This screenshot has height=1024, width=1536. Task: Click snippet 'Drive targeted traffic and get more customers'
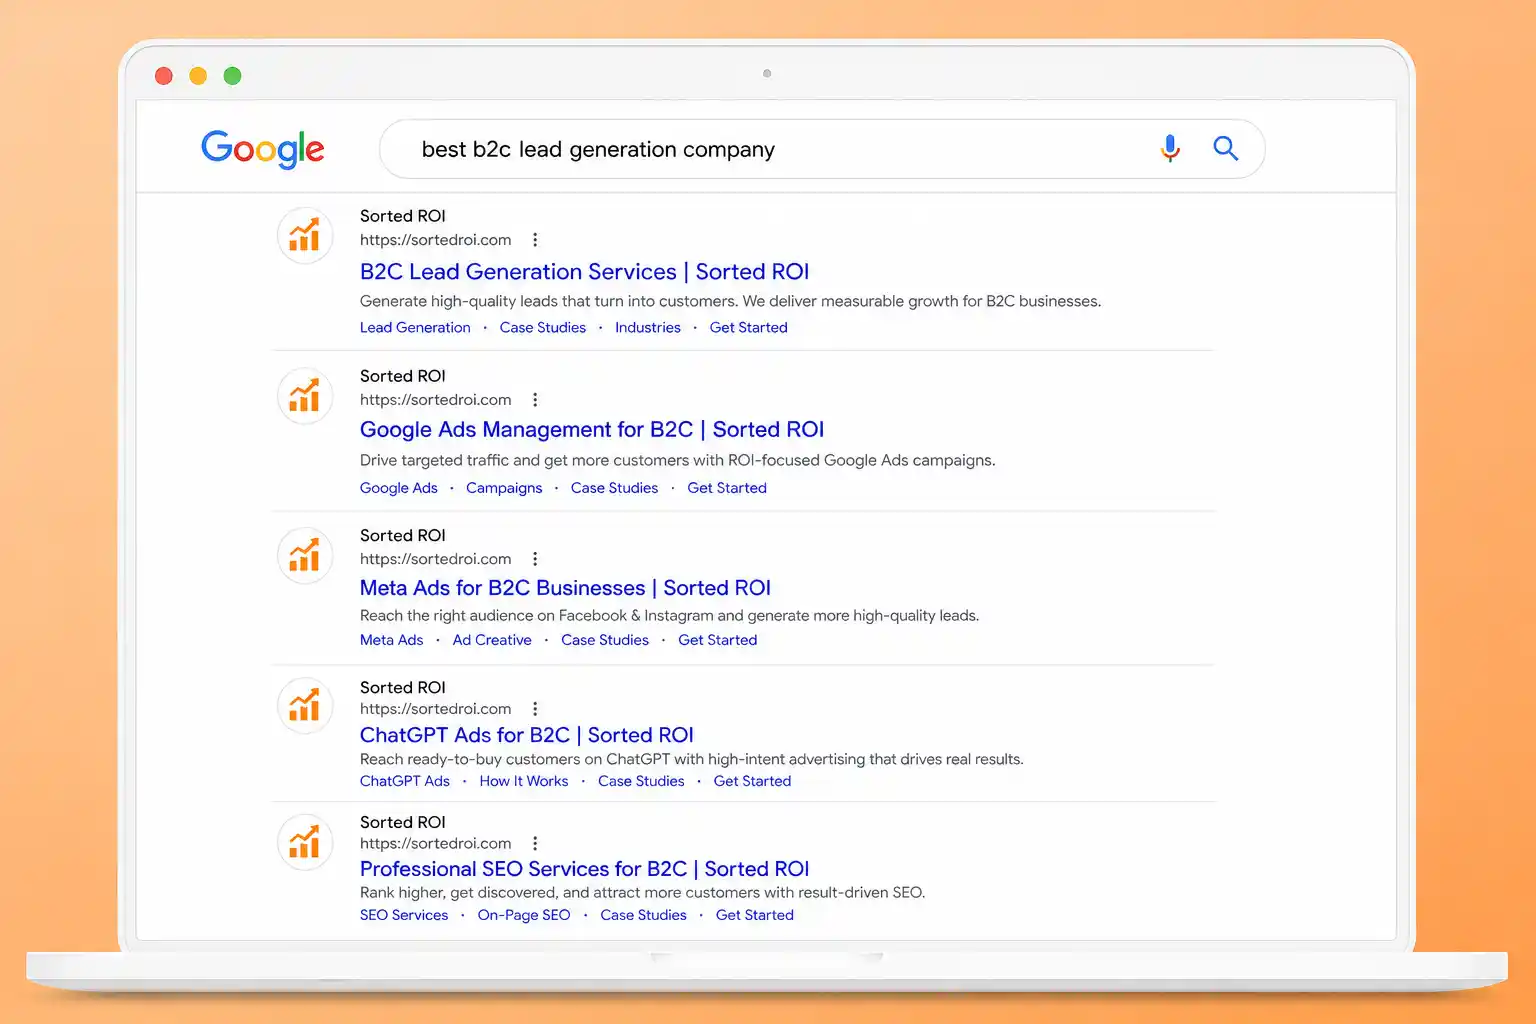point(524,460)
